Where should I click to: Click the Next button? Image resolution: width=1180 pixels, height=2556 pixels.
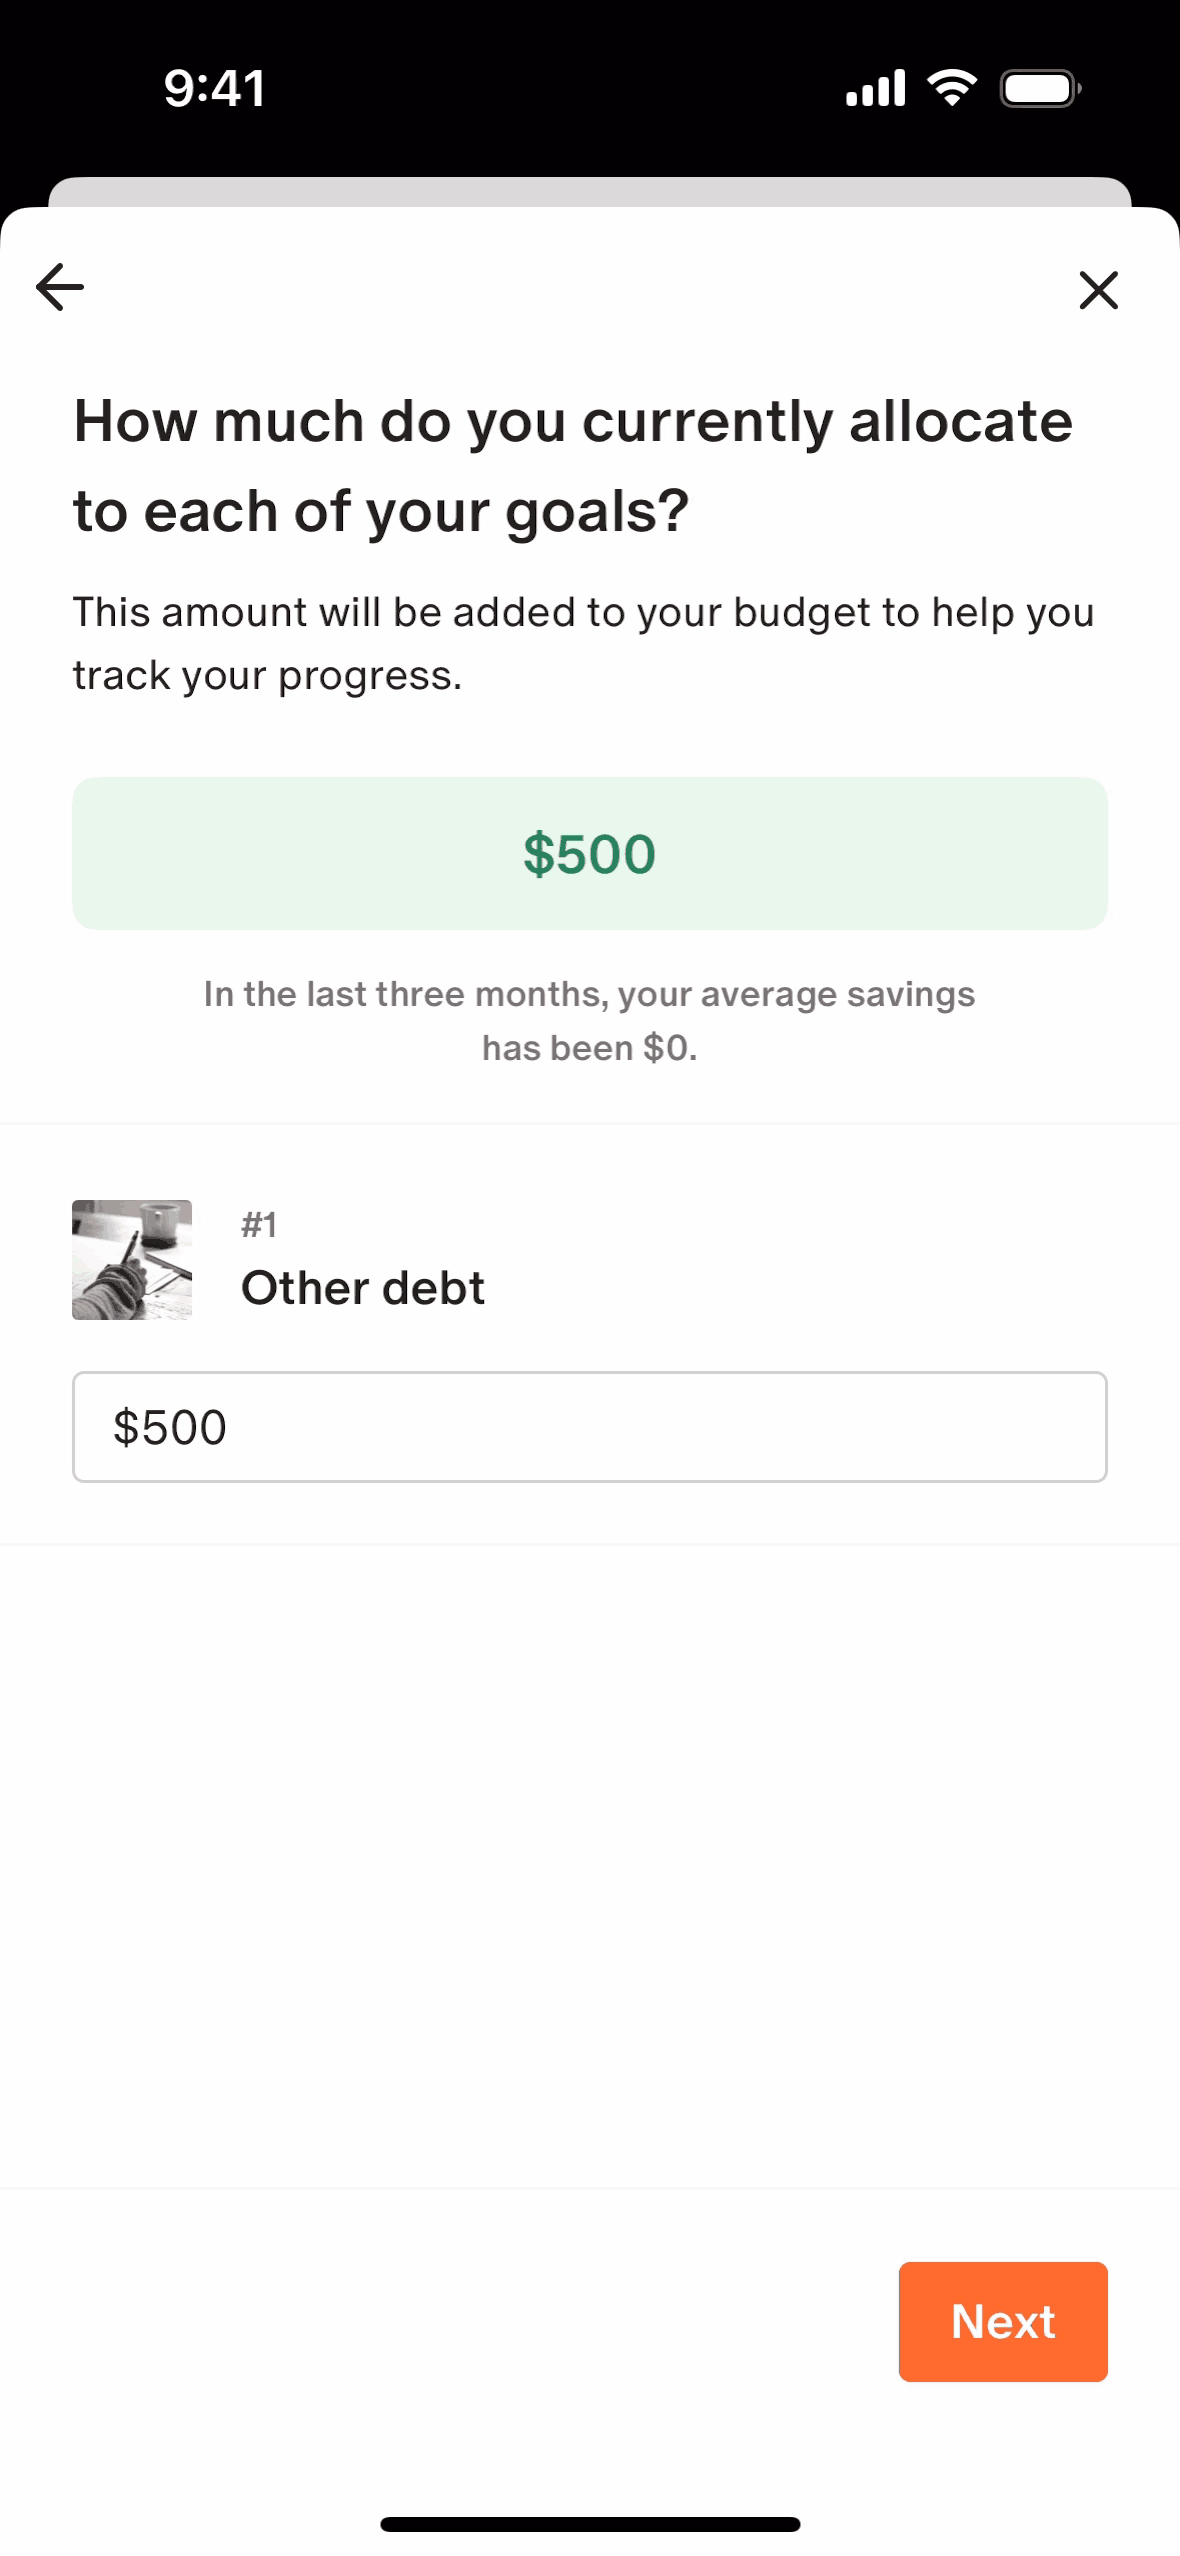click(1002, 2321)
